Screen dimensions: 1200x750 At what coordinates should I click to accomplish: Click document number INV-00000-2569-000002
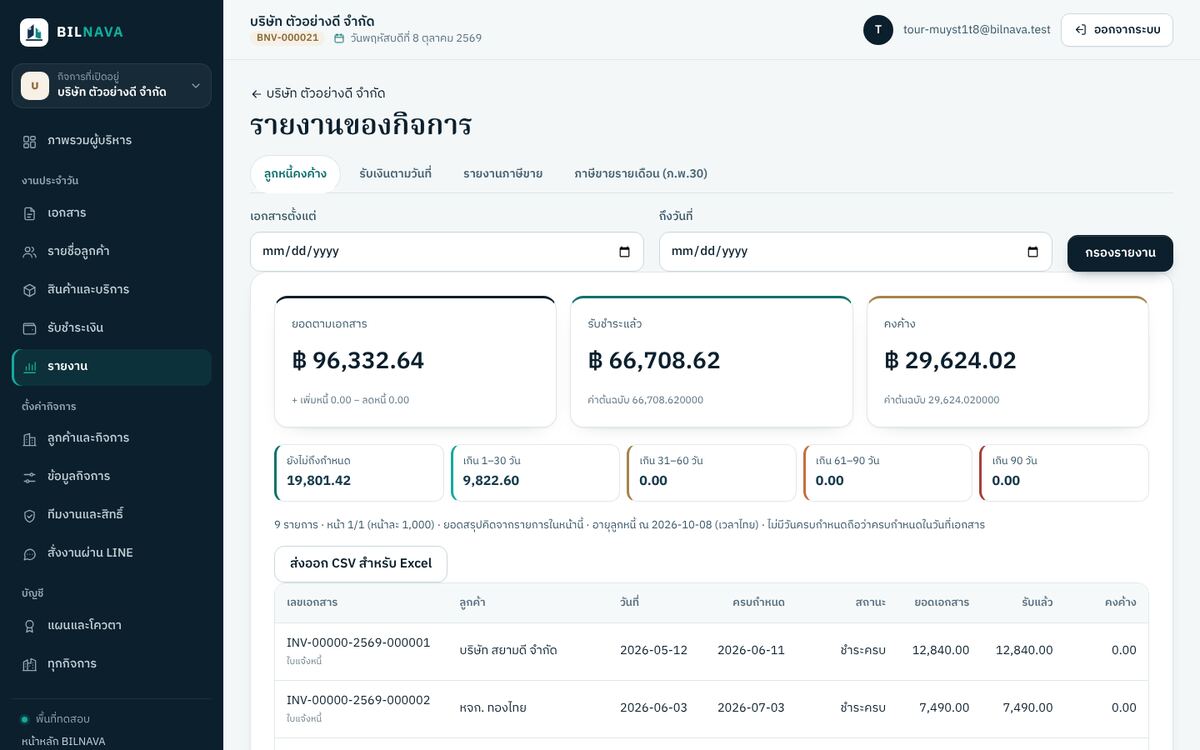pos(358,700)
